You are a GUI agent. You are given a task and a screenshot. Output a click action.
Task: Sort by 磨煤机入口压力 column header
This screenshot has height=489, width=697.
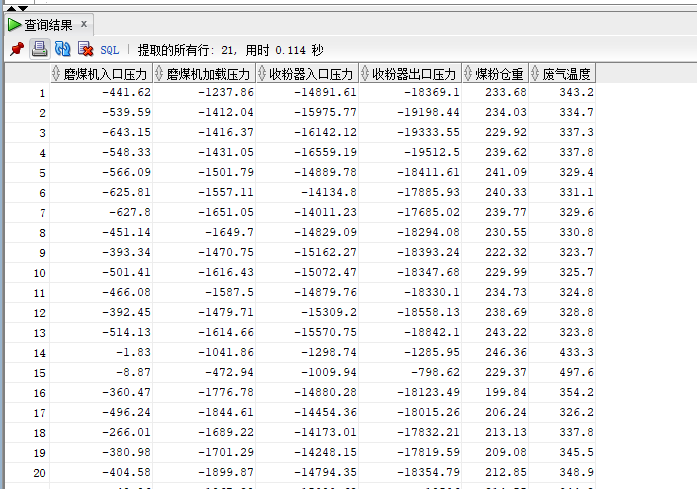tap(101, 73)
